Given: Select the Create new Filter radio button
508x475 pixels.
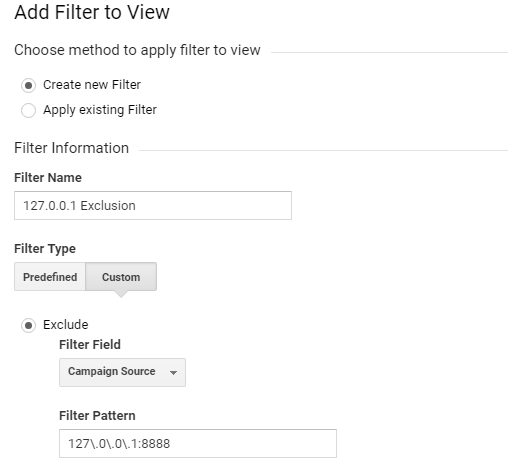Looking at the screenshot, I should tap(28, 85).
